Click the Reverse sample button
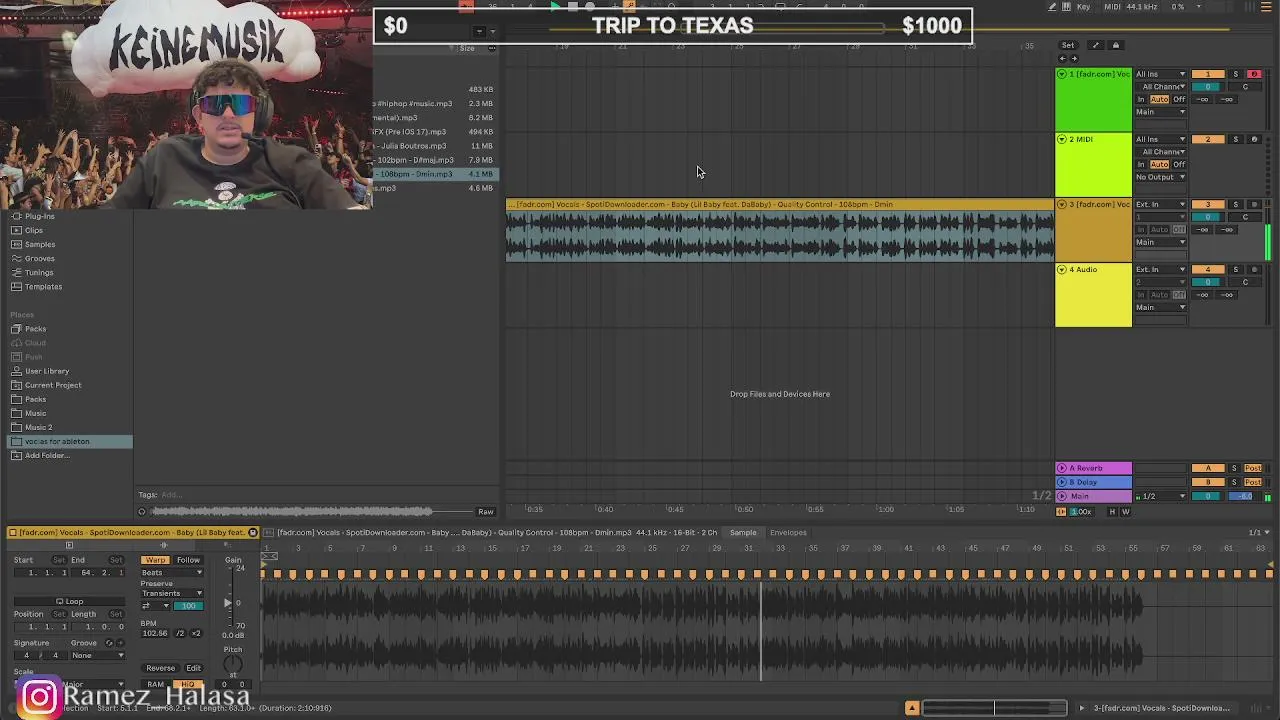The height and width of the screenshot is (720, 1280). (160, 668)
